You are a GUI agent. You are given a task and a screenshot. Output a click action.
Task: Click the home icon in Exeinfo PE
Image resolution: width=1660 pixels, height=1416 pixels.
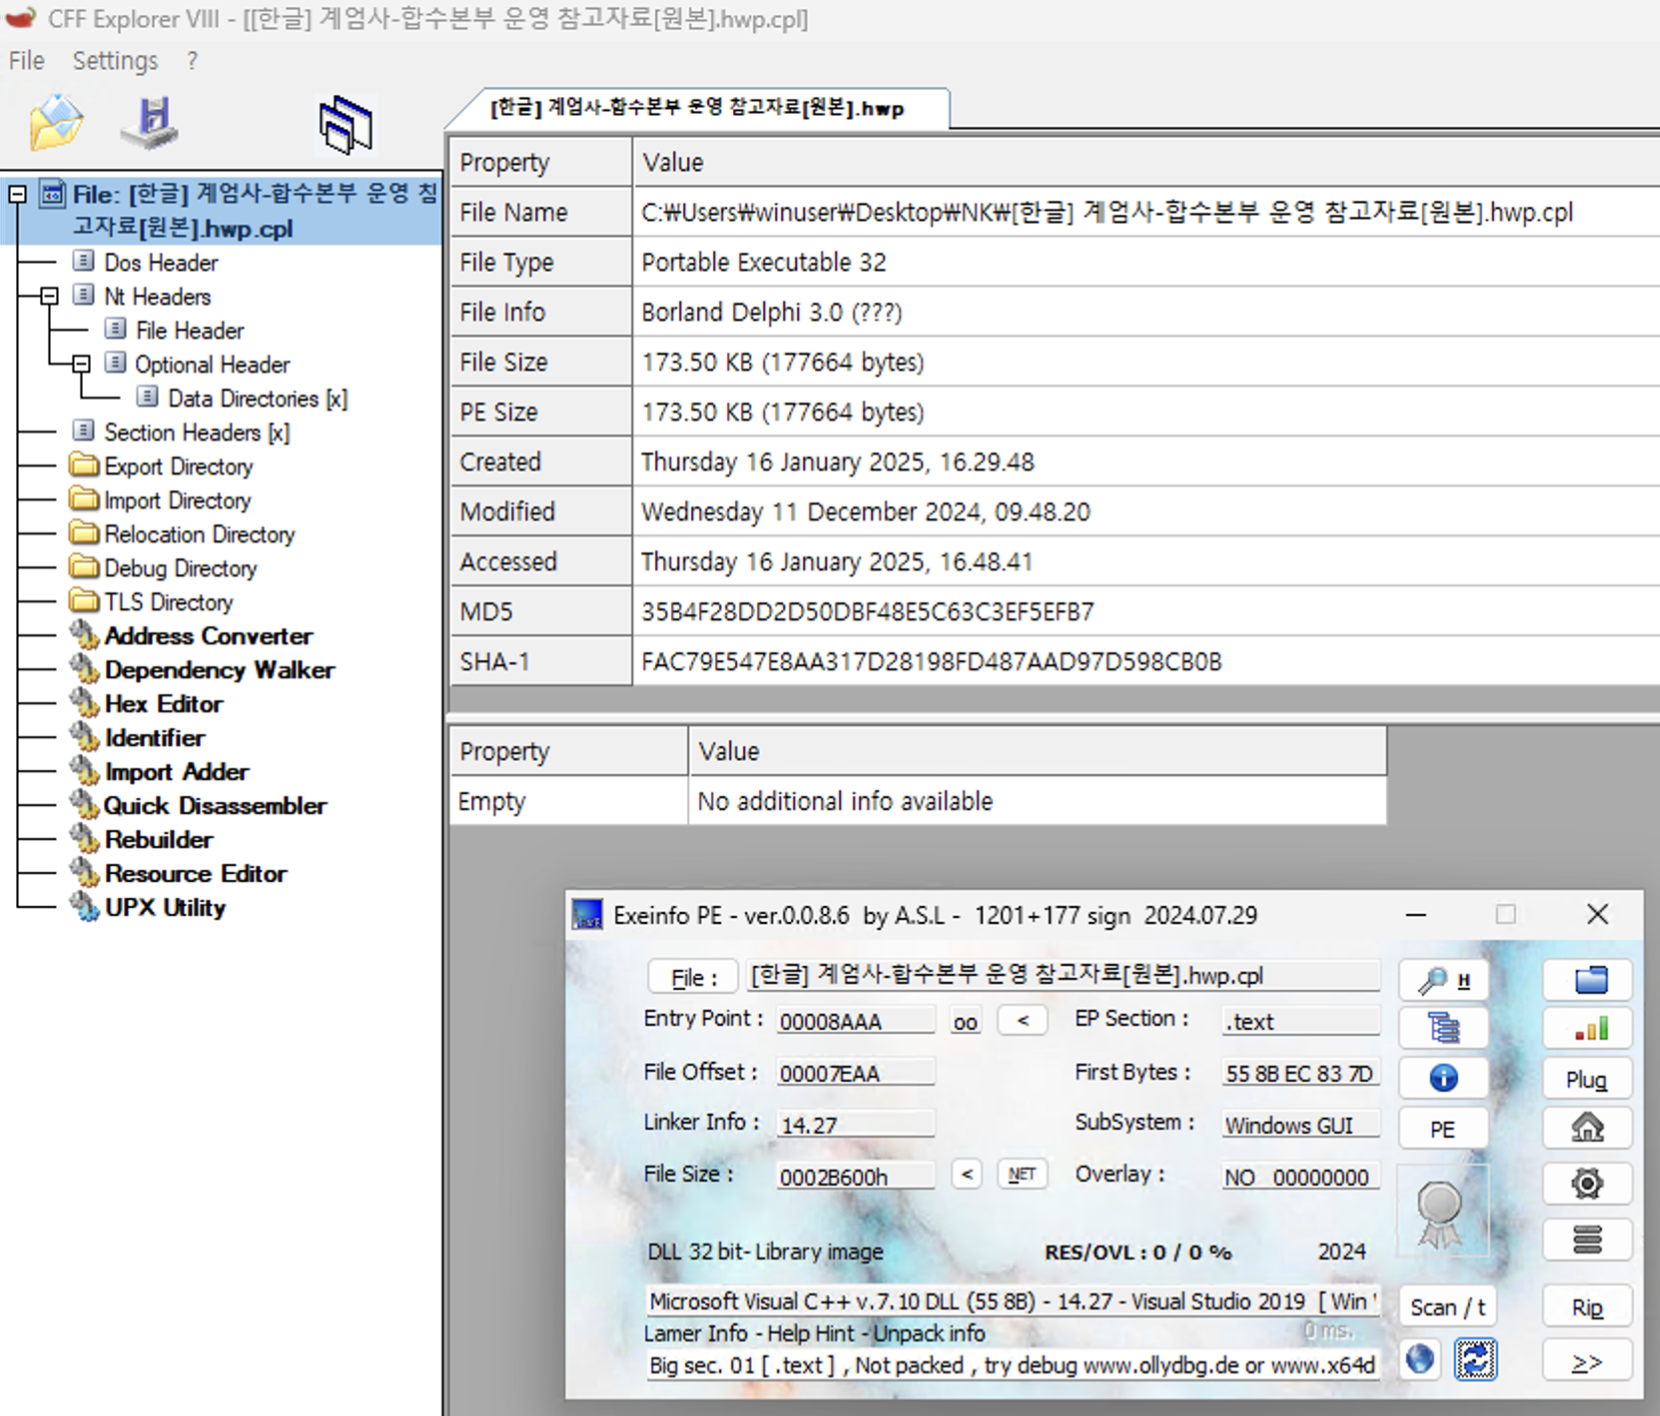(x=1588, y=1128)
